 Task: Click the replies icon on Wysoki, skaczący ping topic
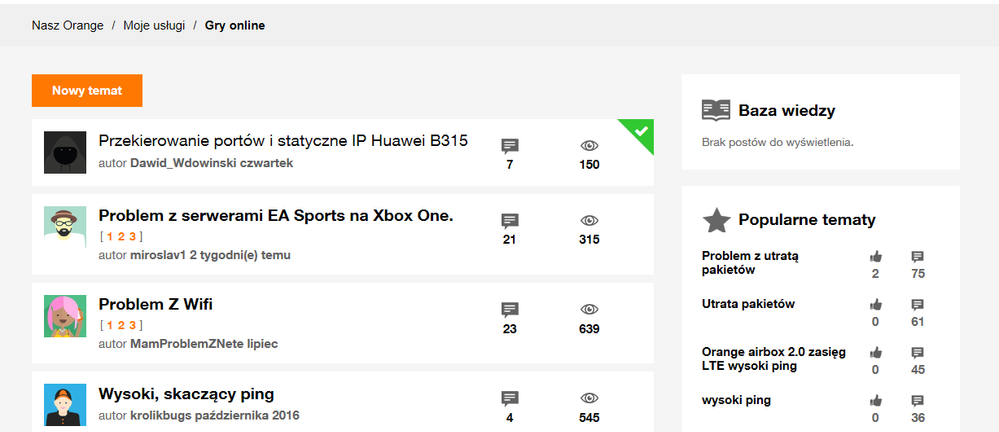click(510, 399)
